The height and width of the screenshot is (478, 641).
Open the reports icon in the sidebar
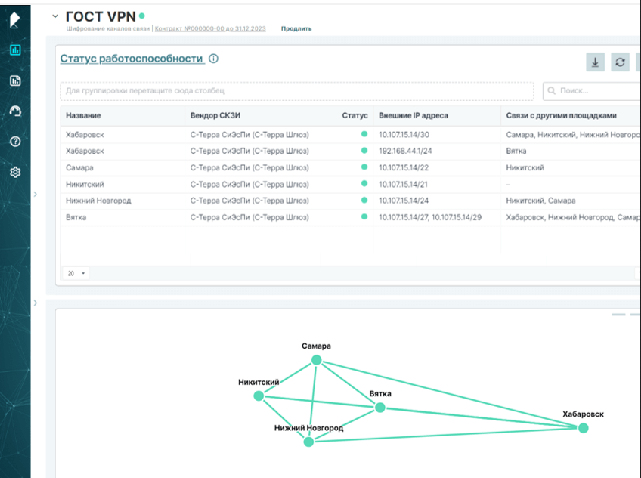pos(15,80)
